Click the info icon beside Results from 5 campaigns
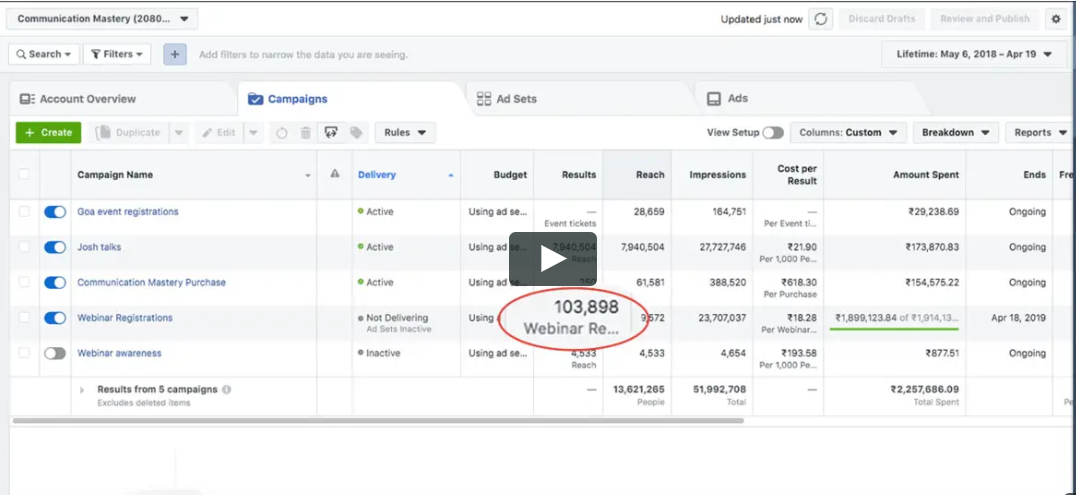Screen dimensions: 1076x495 [x=226, y=389]
